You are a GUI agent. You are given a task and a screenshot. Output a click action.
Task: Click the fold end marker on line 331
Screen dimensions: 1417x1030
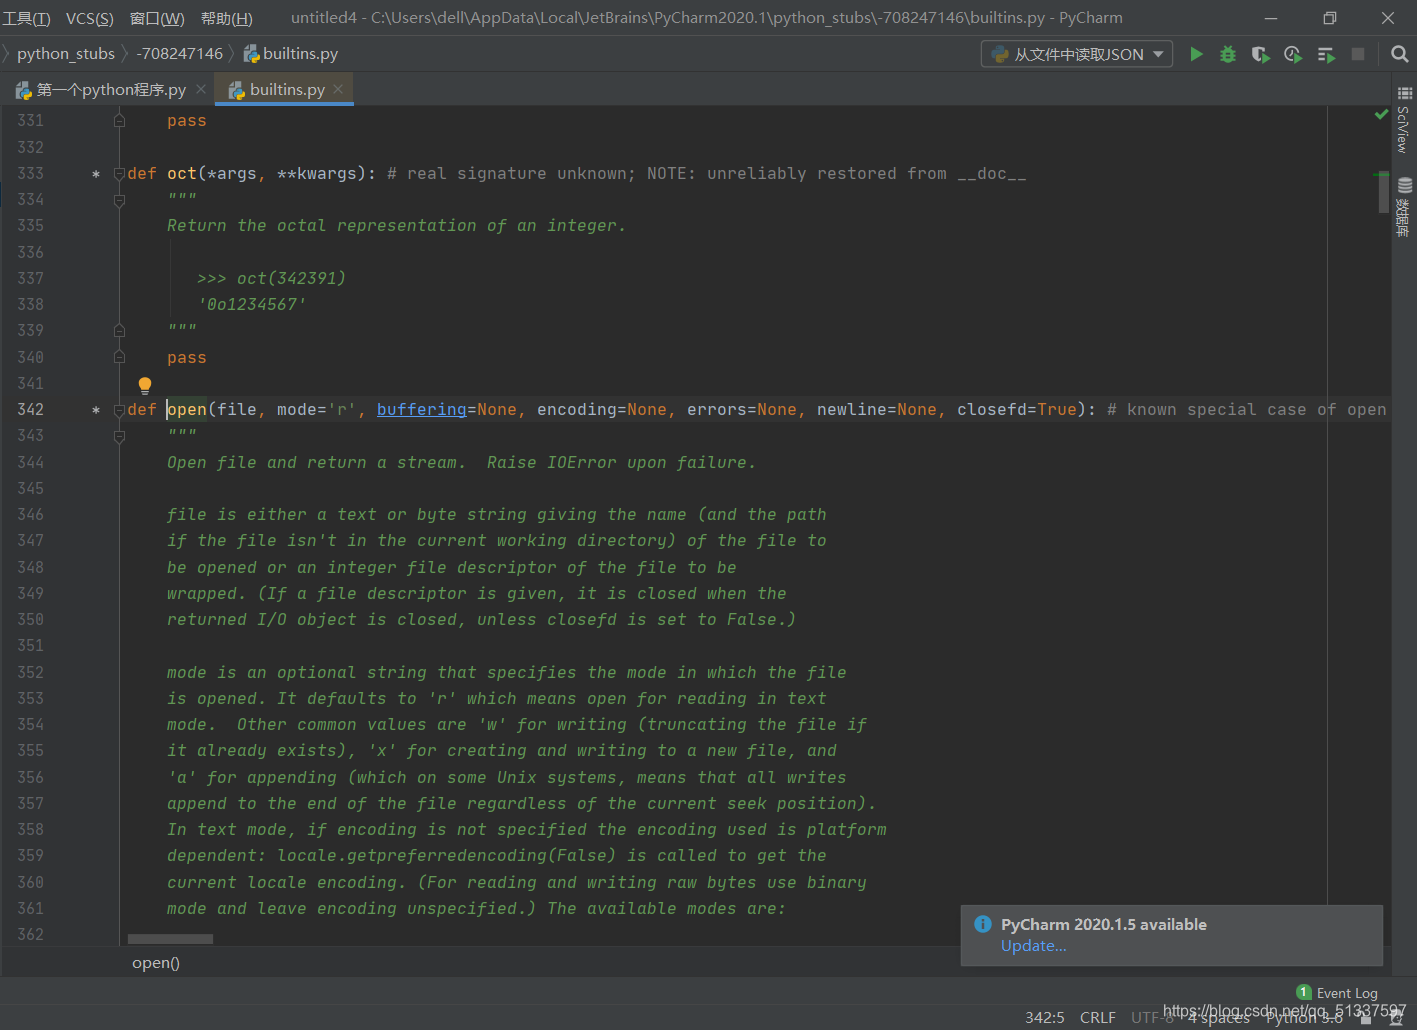119,120
